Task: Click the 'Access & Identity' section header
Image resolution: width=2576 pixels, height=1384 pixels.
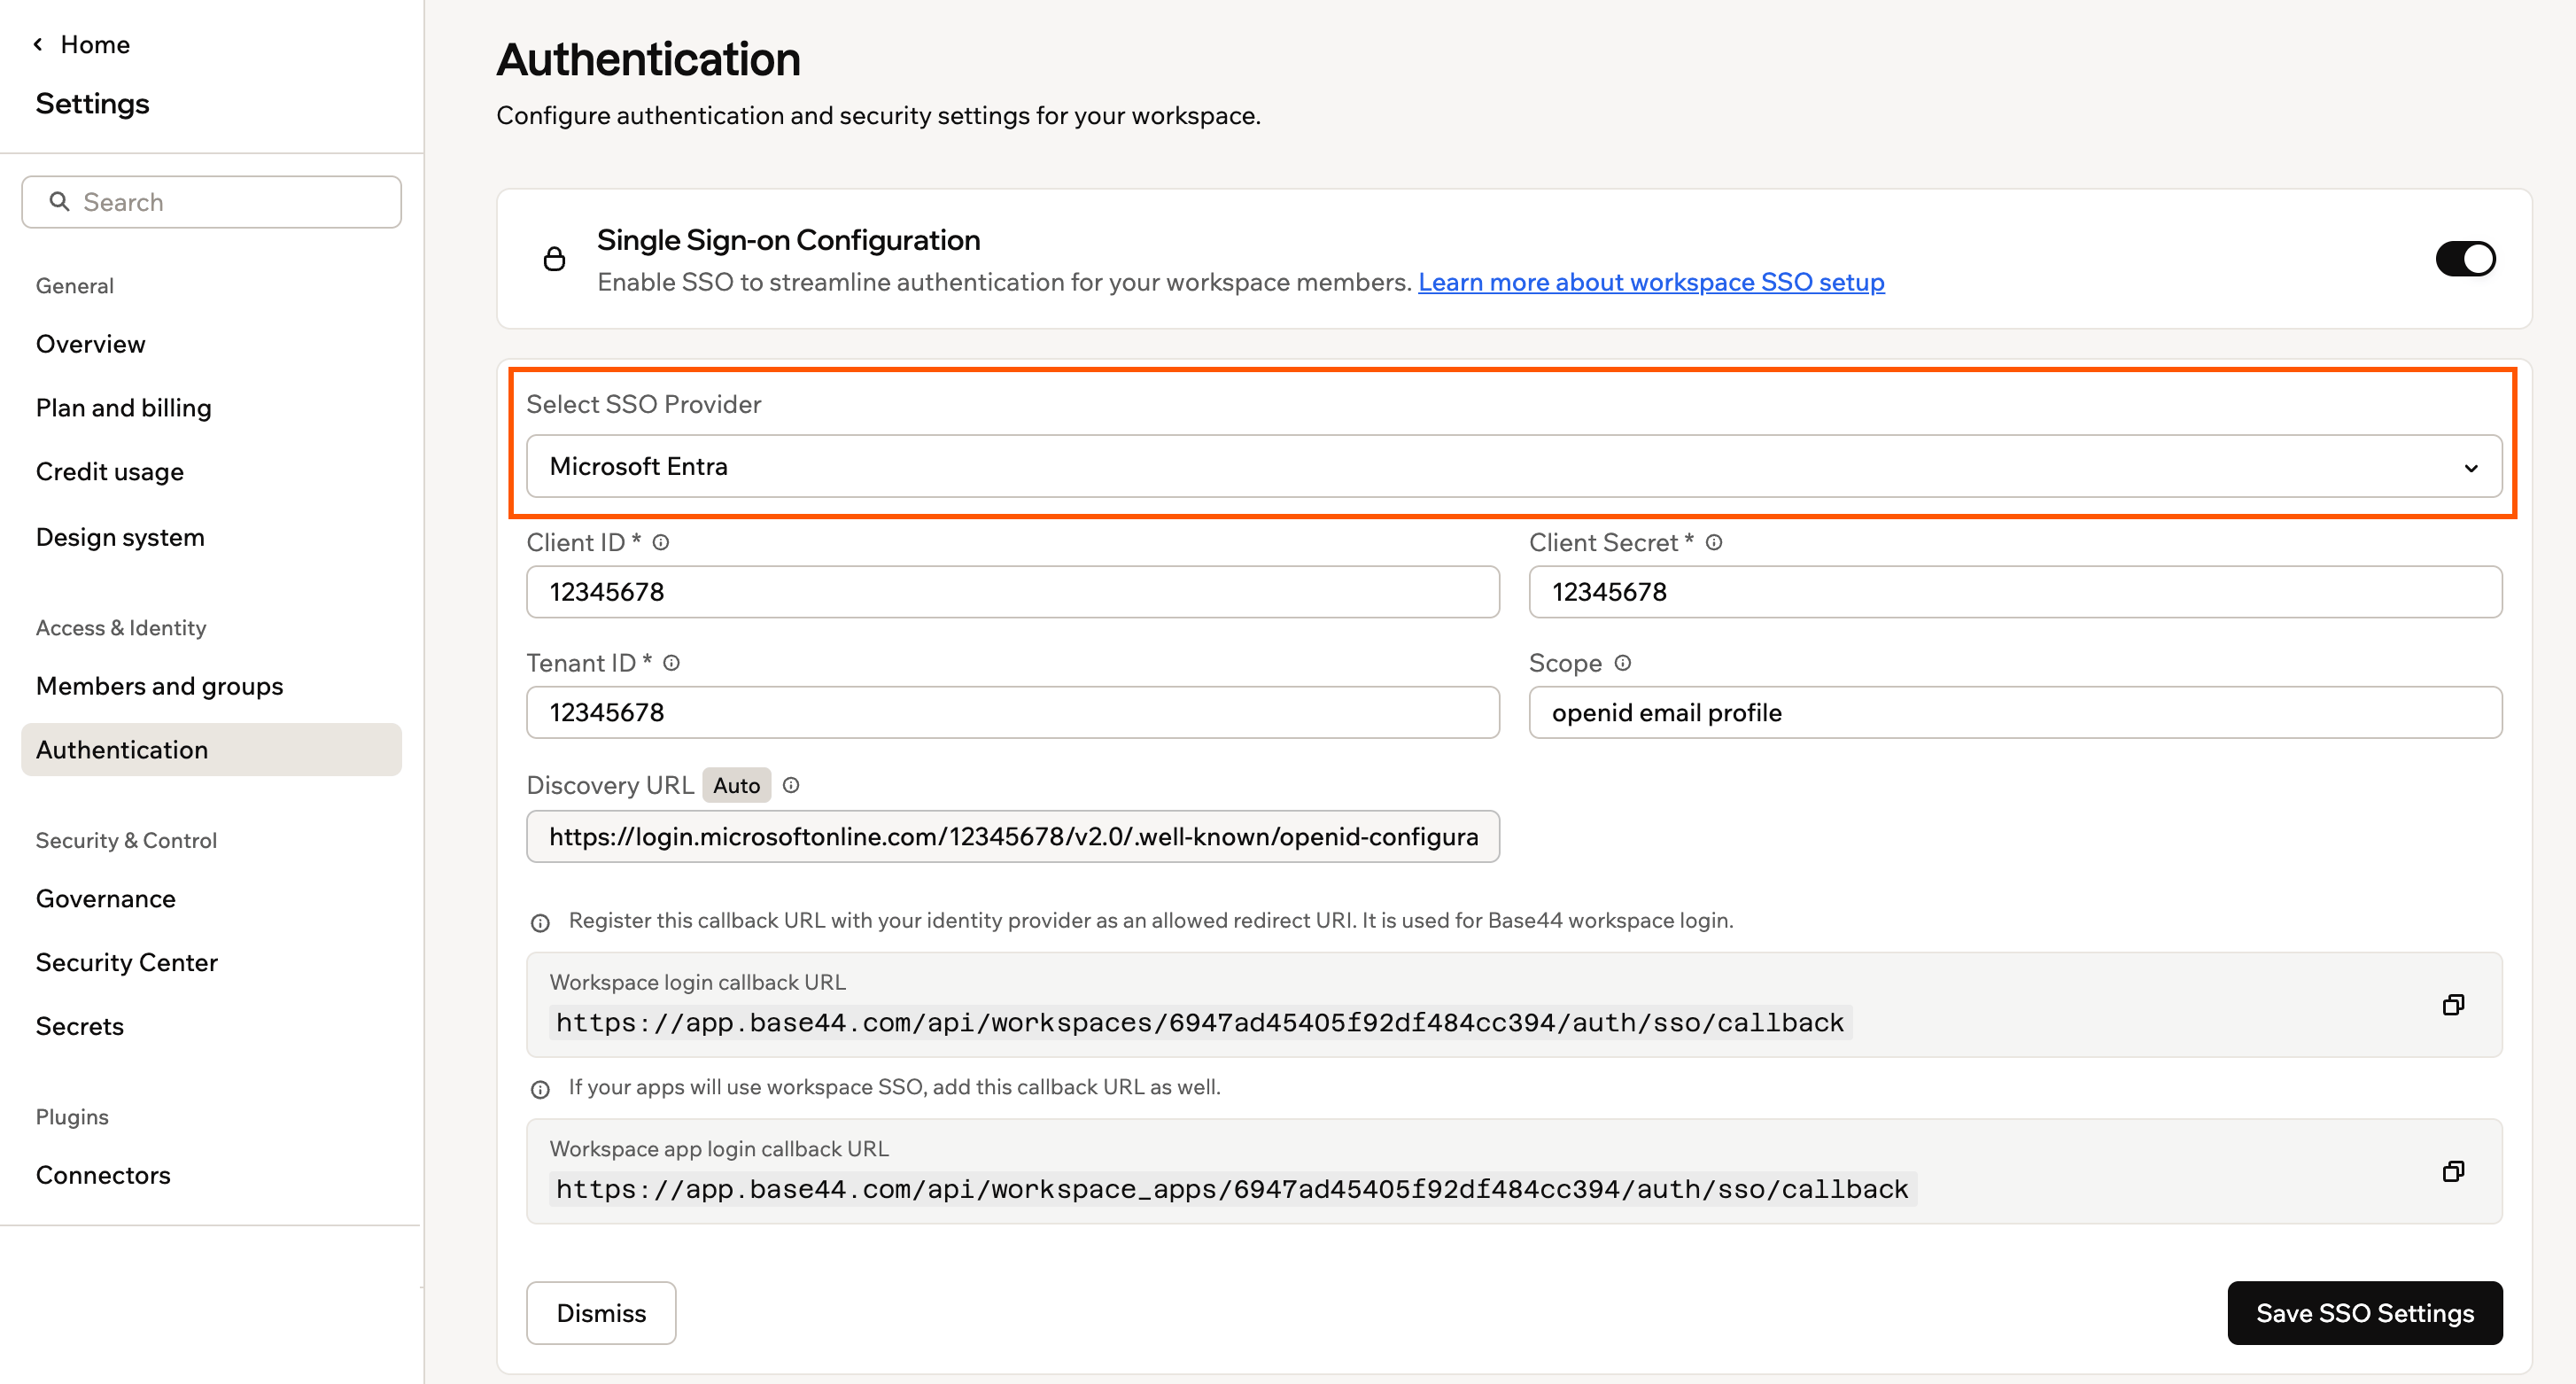Action: (x=121, y=628)
